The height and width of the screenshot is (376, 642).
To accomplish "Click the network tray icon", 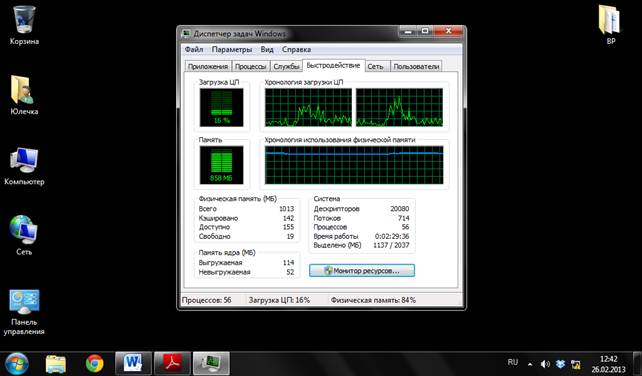I will [x=576, y=364].
